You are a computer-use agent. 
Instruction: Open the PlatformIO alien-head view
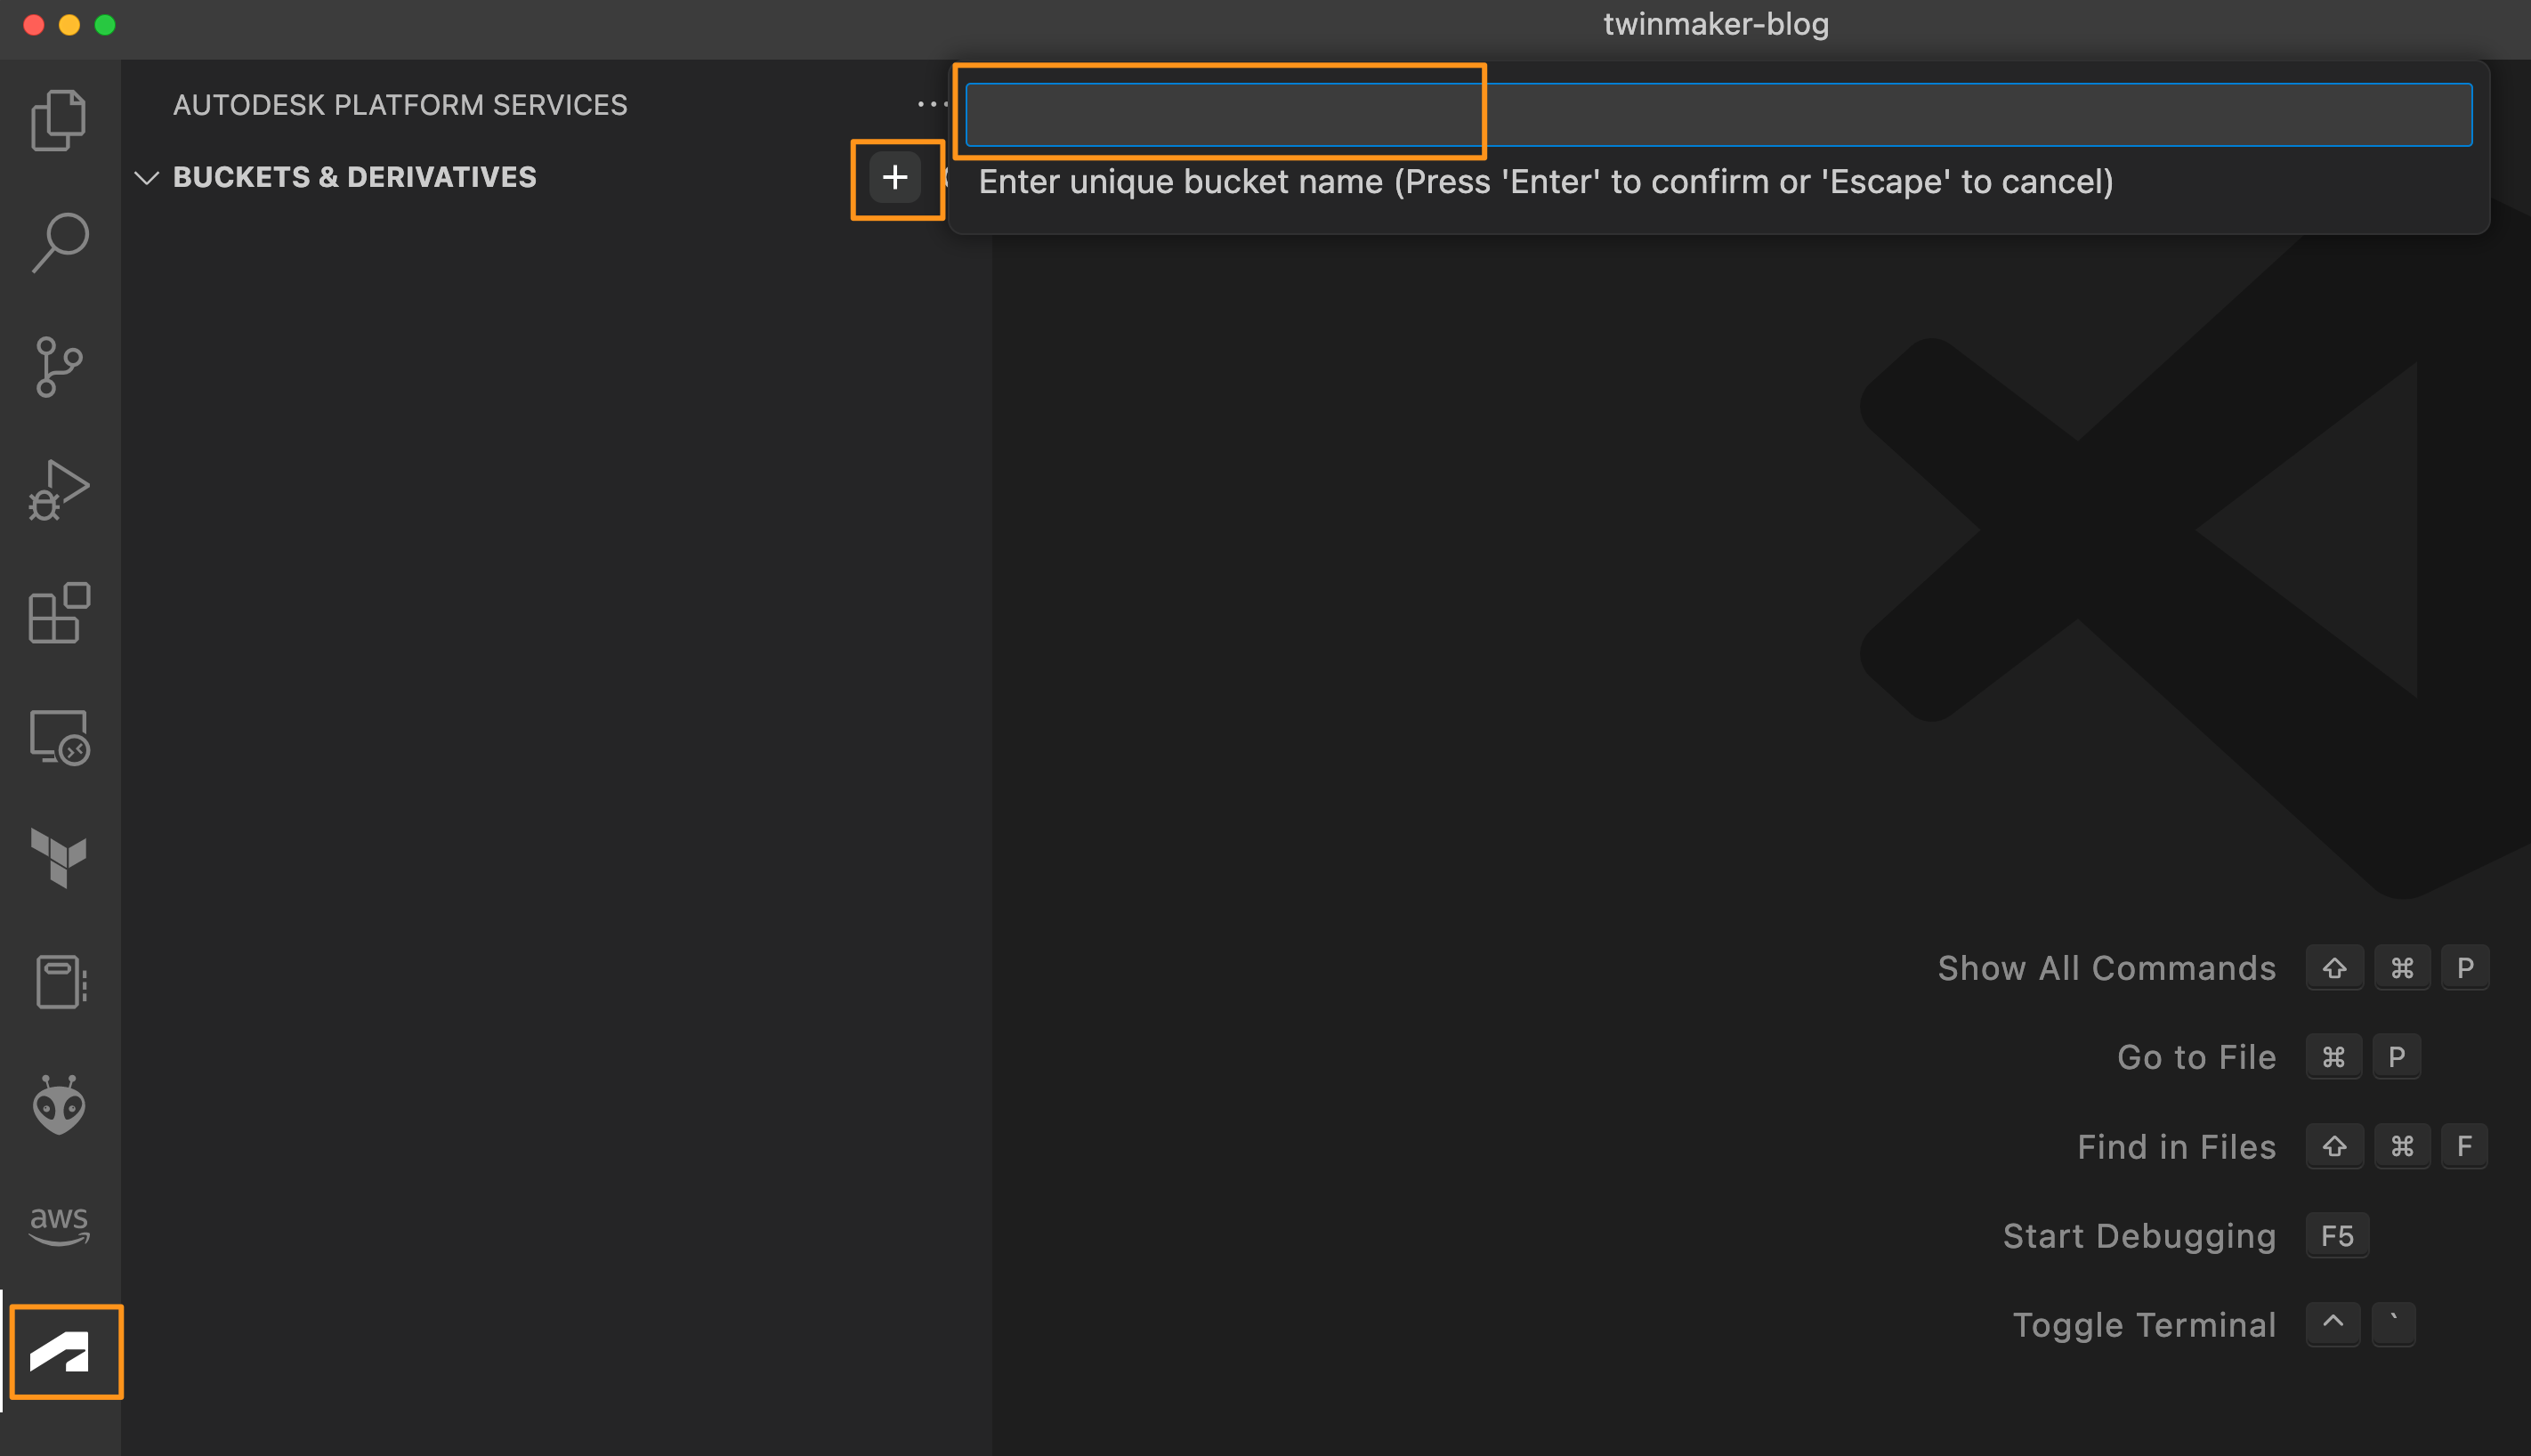[x=59, y=1104]
